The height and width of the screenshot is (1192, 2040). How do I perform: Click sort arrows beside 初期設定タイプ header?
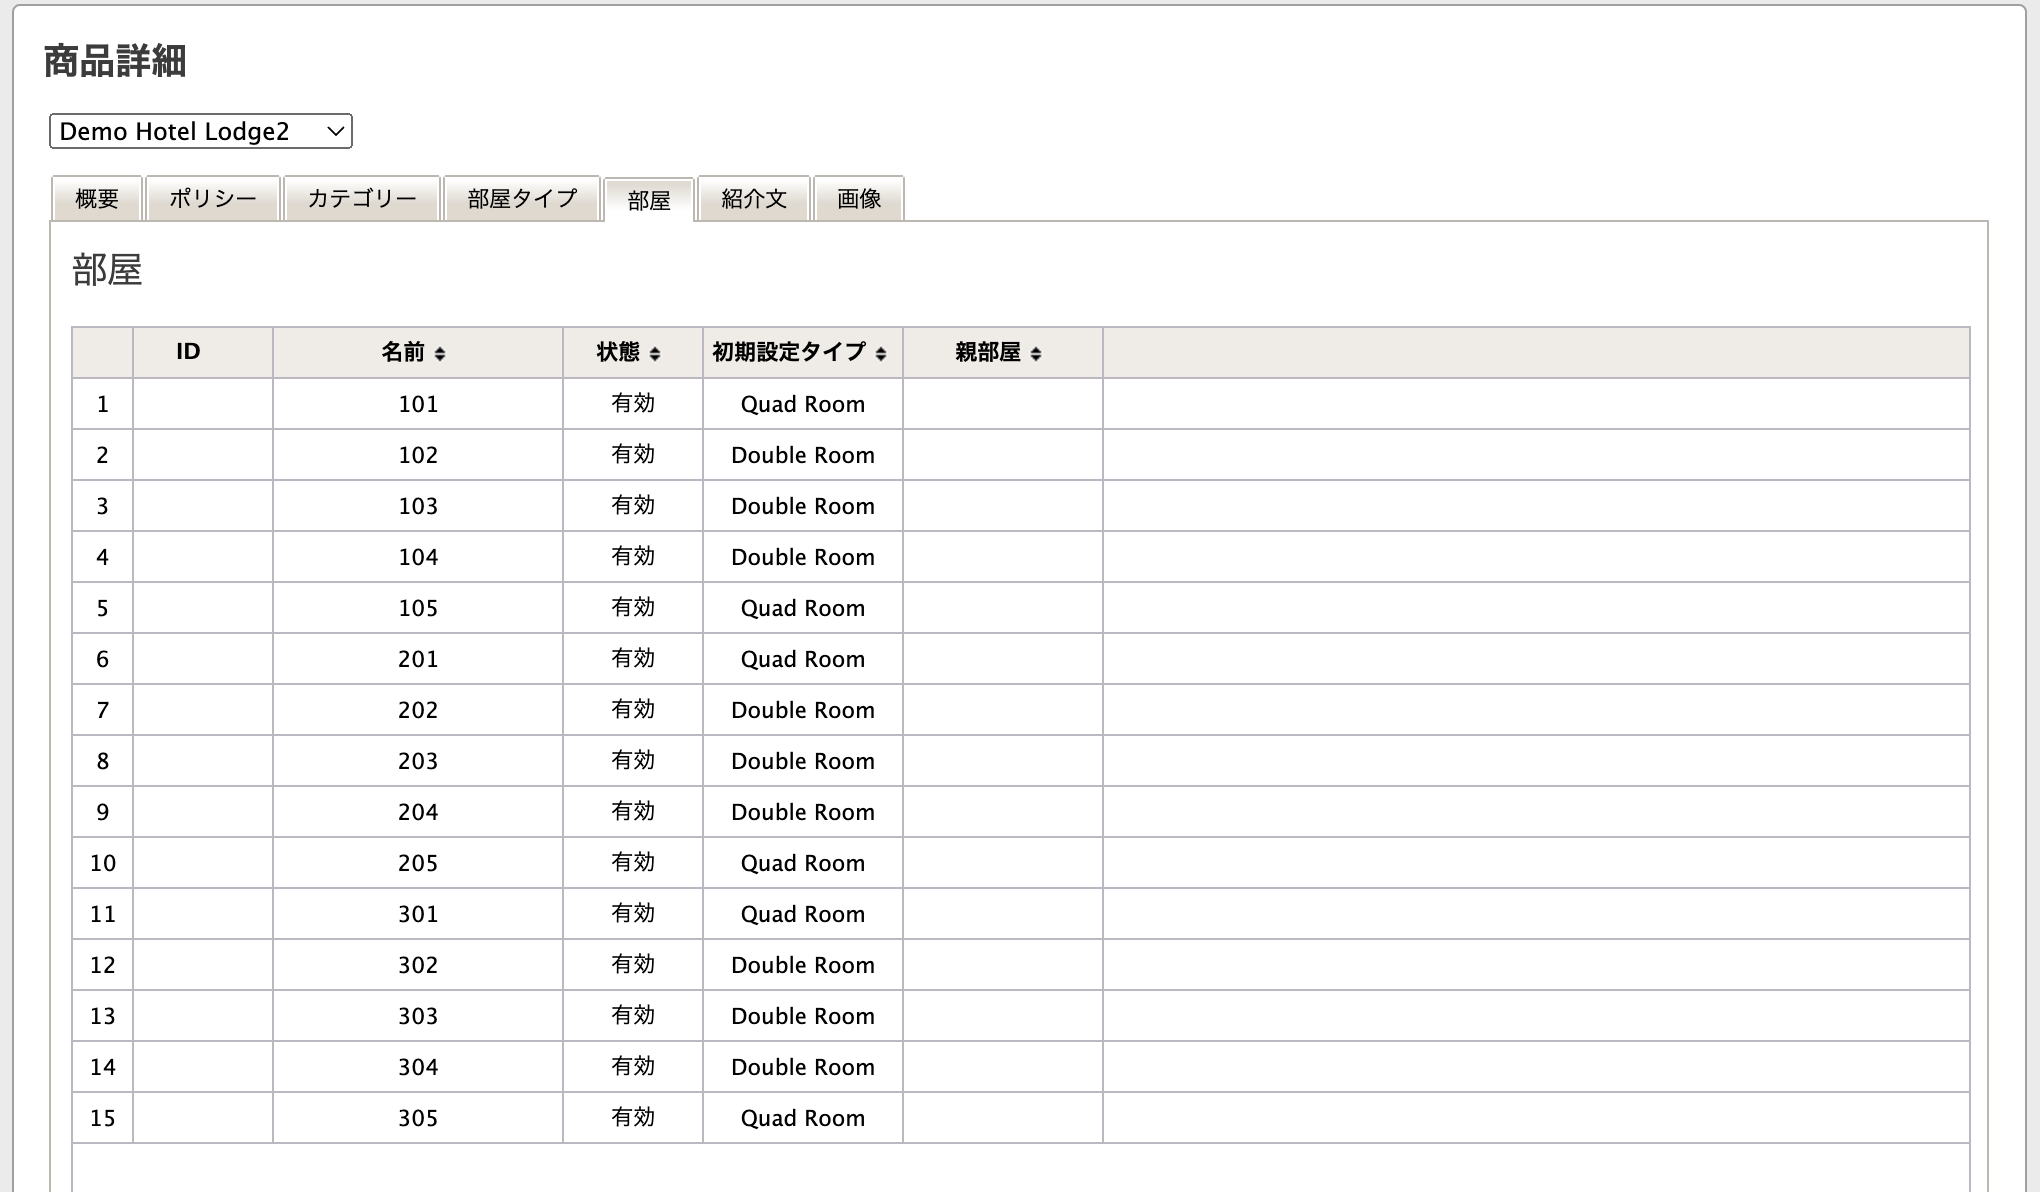[x=881, y=353]
